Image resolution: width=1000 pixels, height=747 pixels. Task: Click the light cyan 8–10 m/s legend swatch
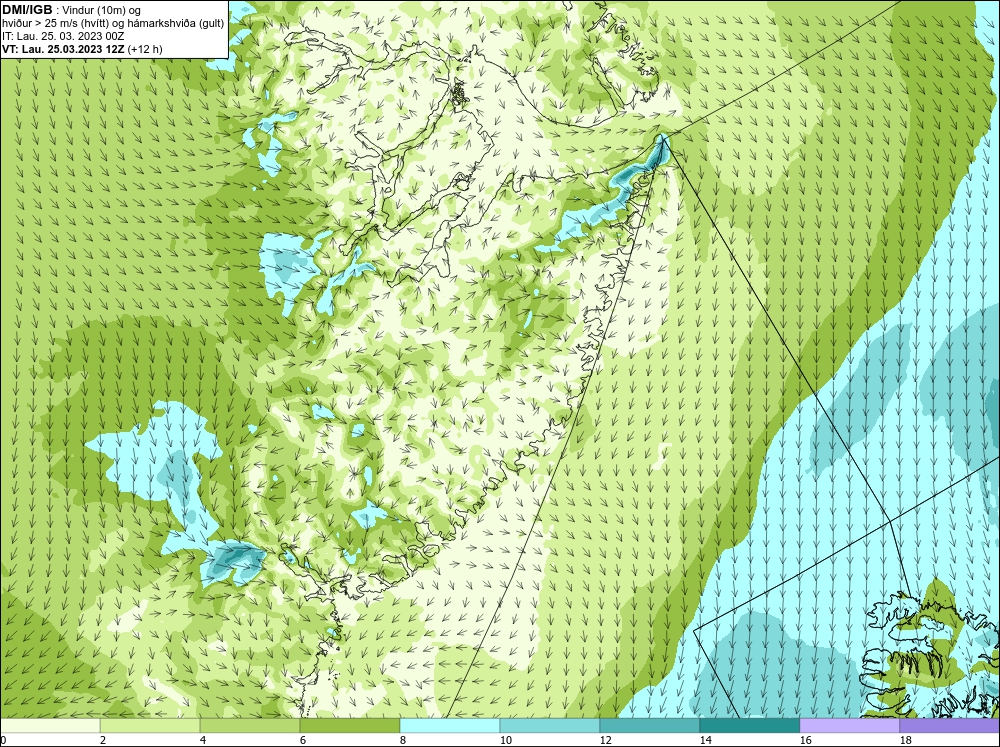point(450,726)
